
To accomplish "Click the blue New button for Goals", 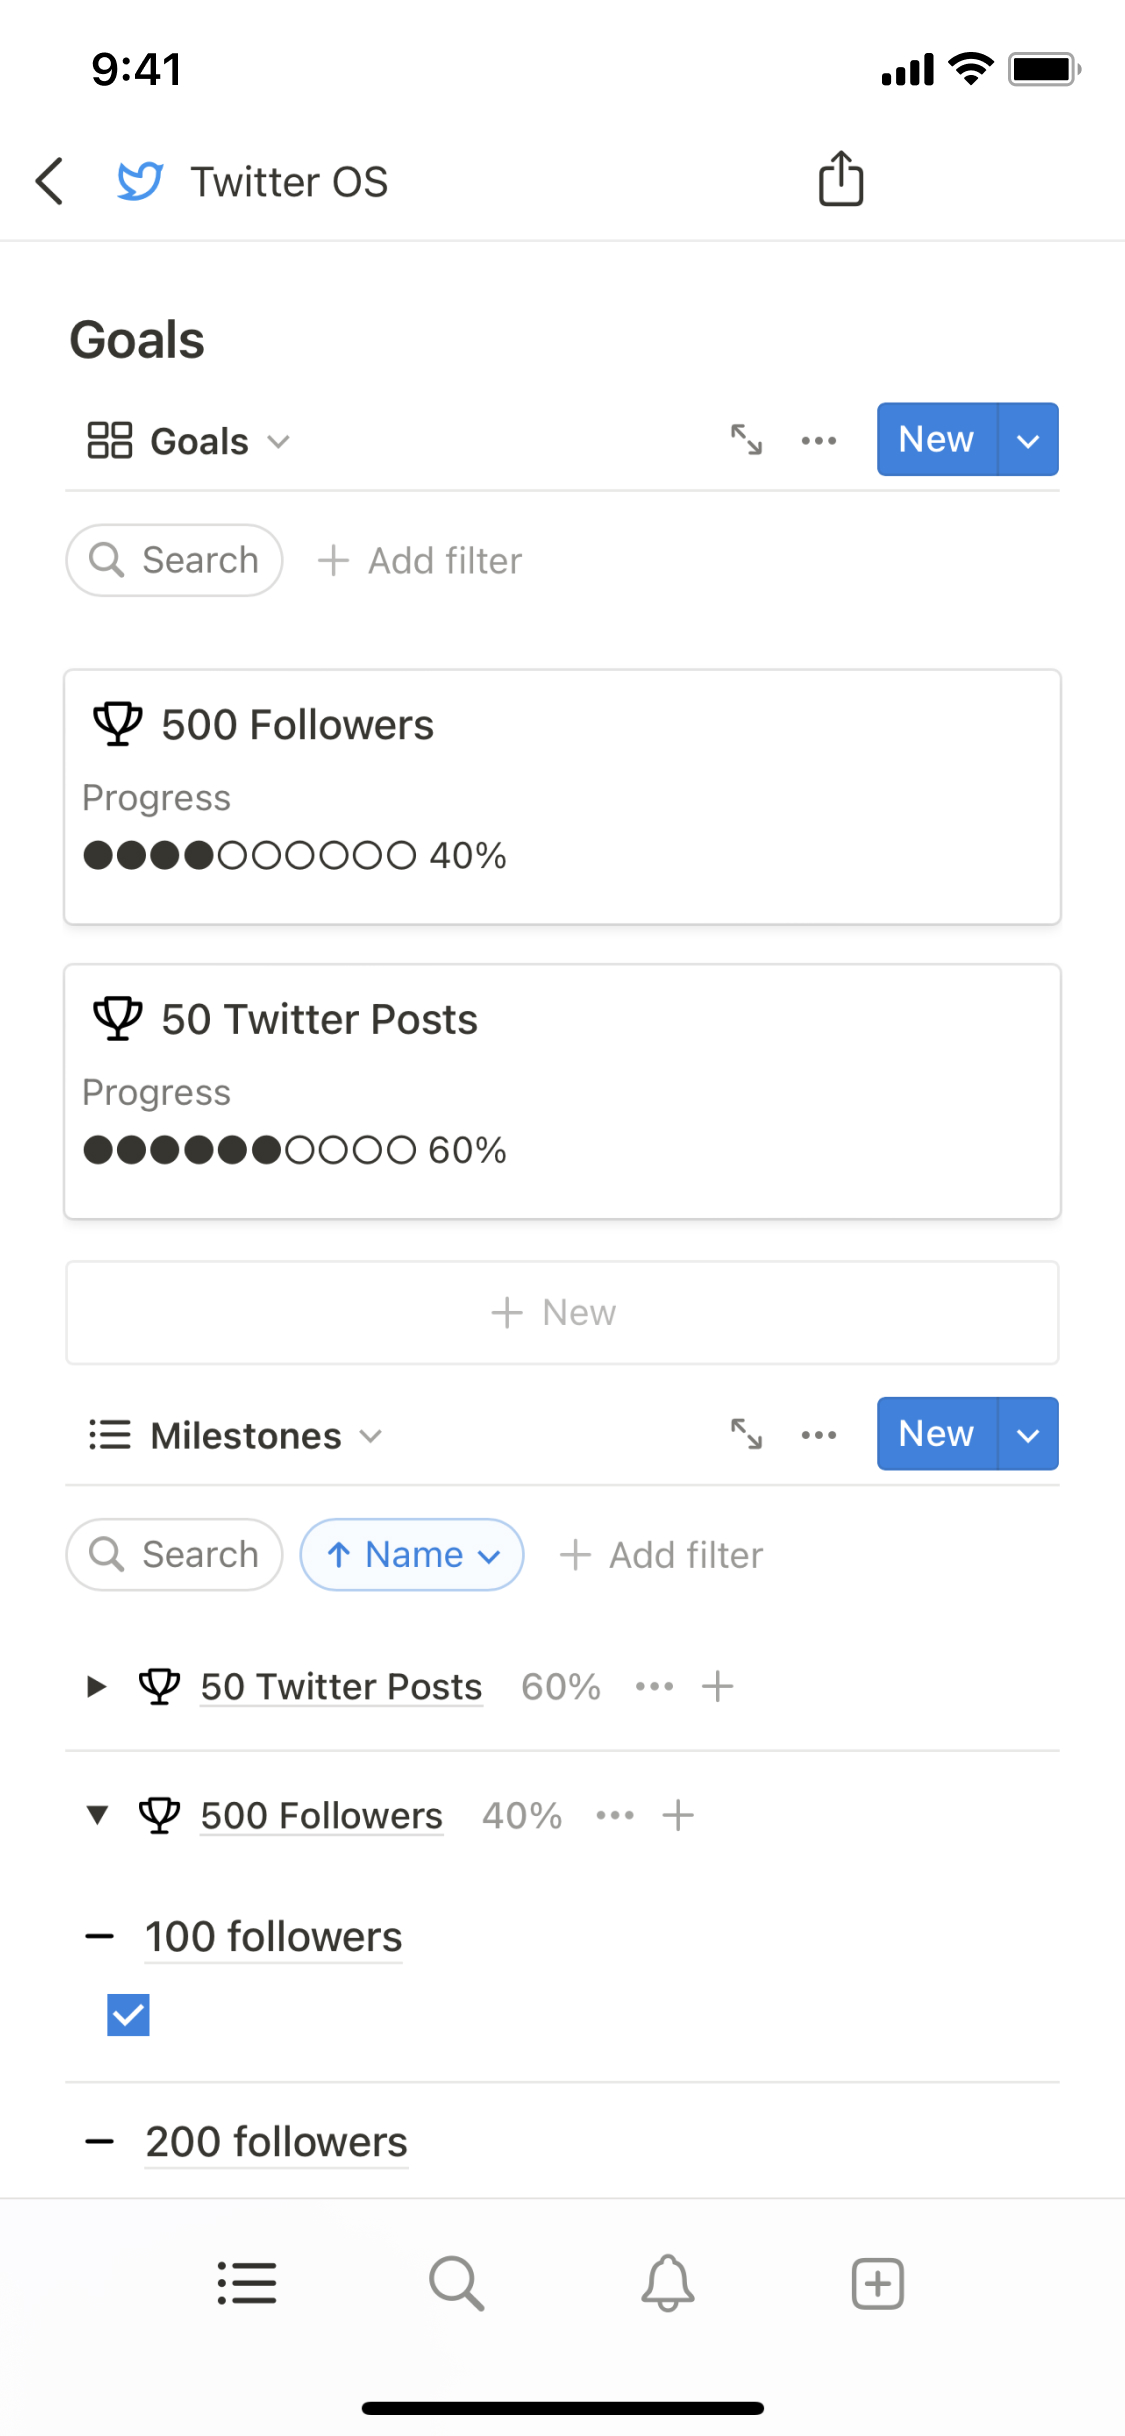I will tap(936, 440).
